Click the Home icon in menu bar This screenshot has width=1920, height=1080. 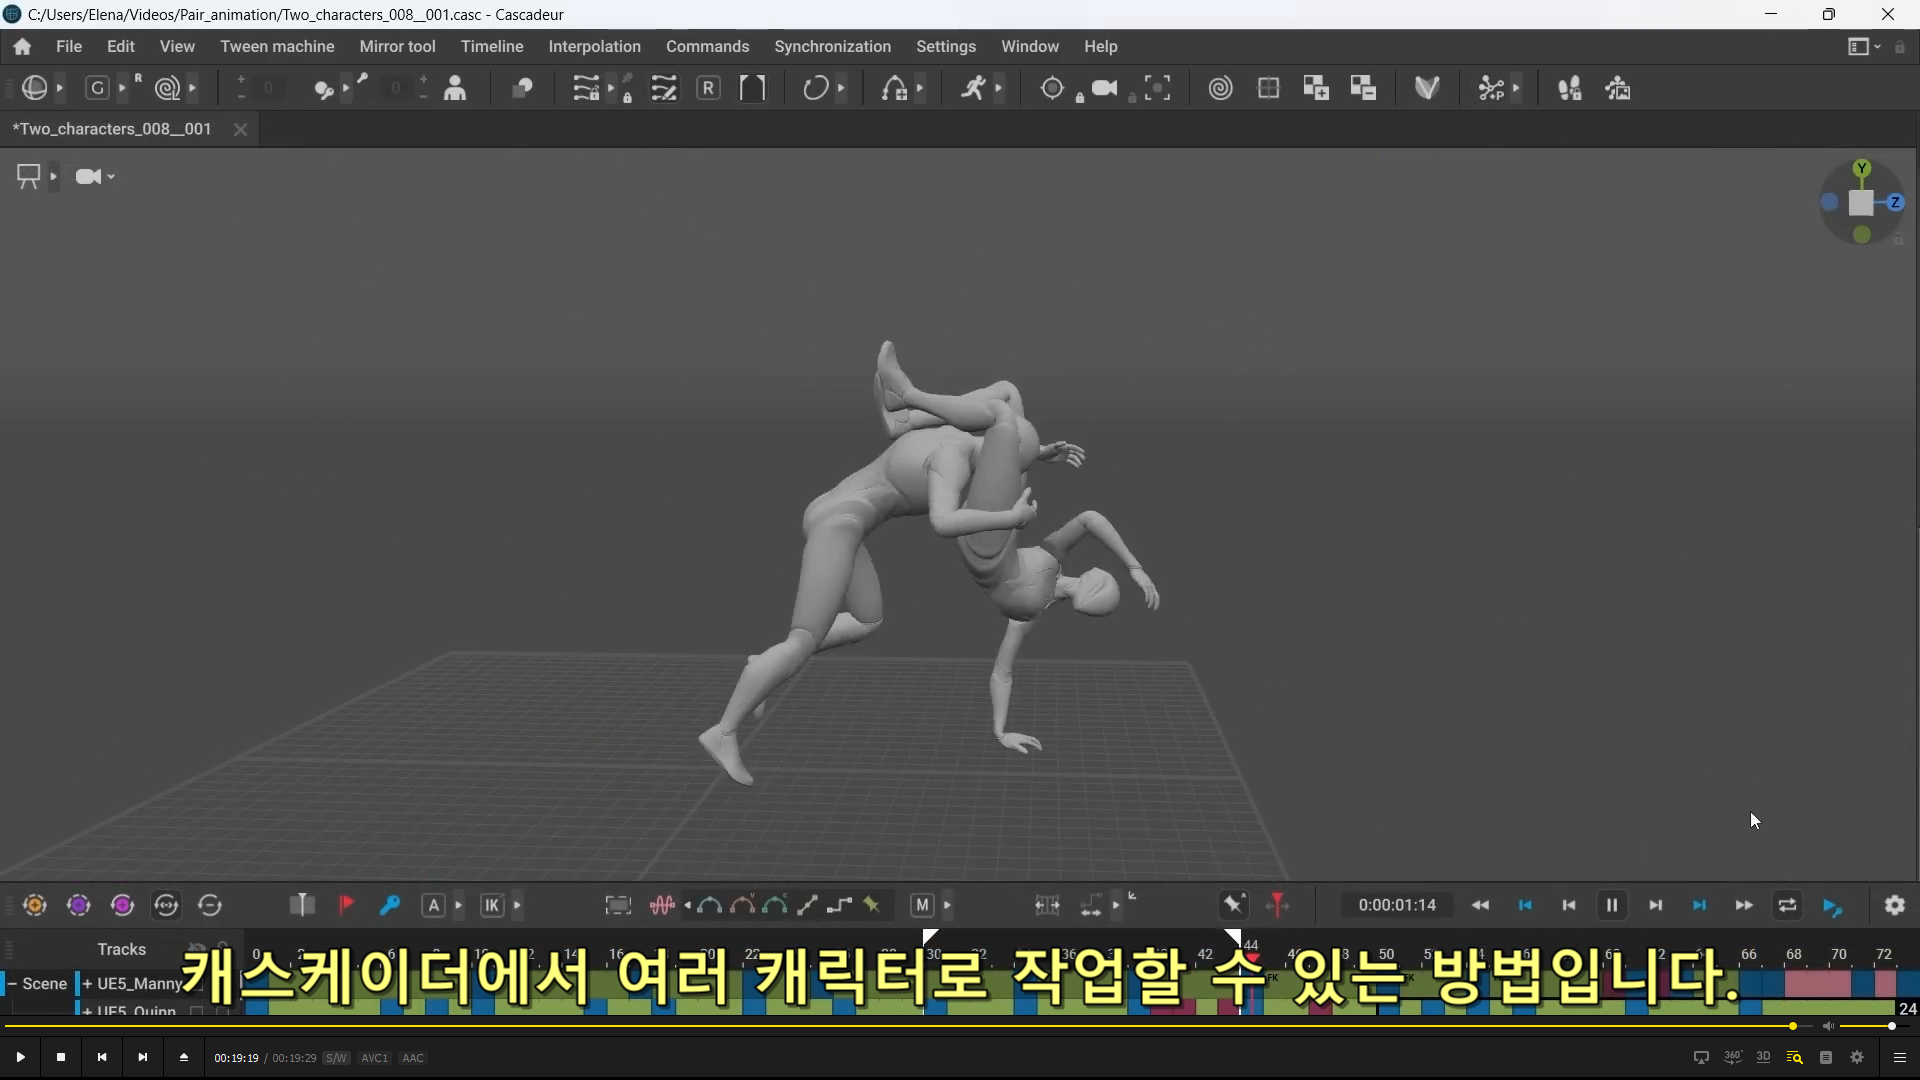(22, 47)
